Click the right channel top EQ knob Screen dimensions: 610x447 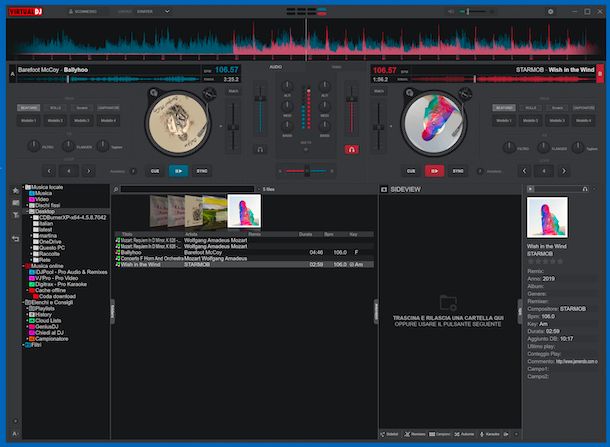(325, 86)
